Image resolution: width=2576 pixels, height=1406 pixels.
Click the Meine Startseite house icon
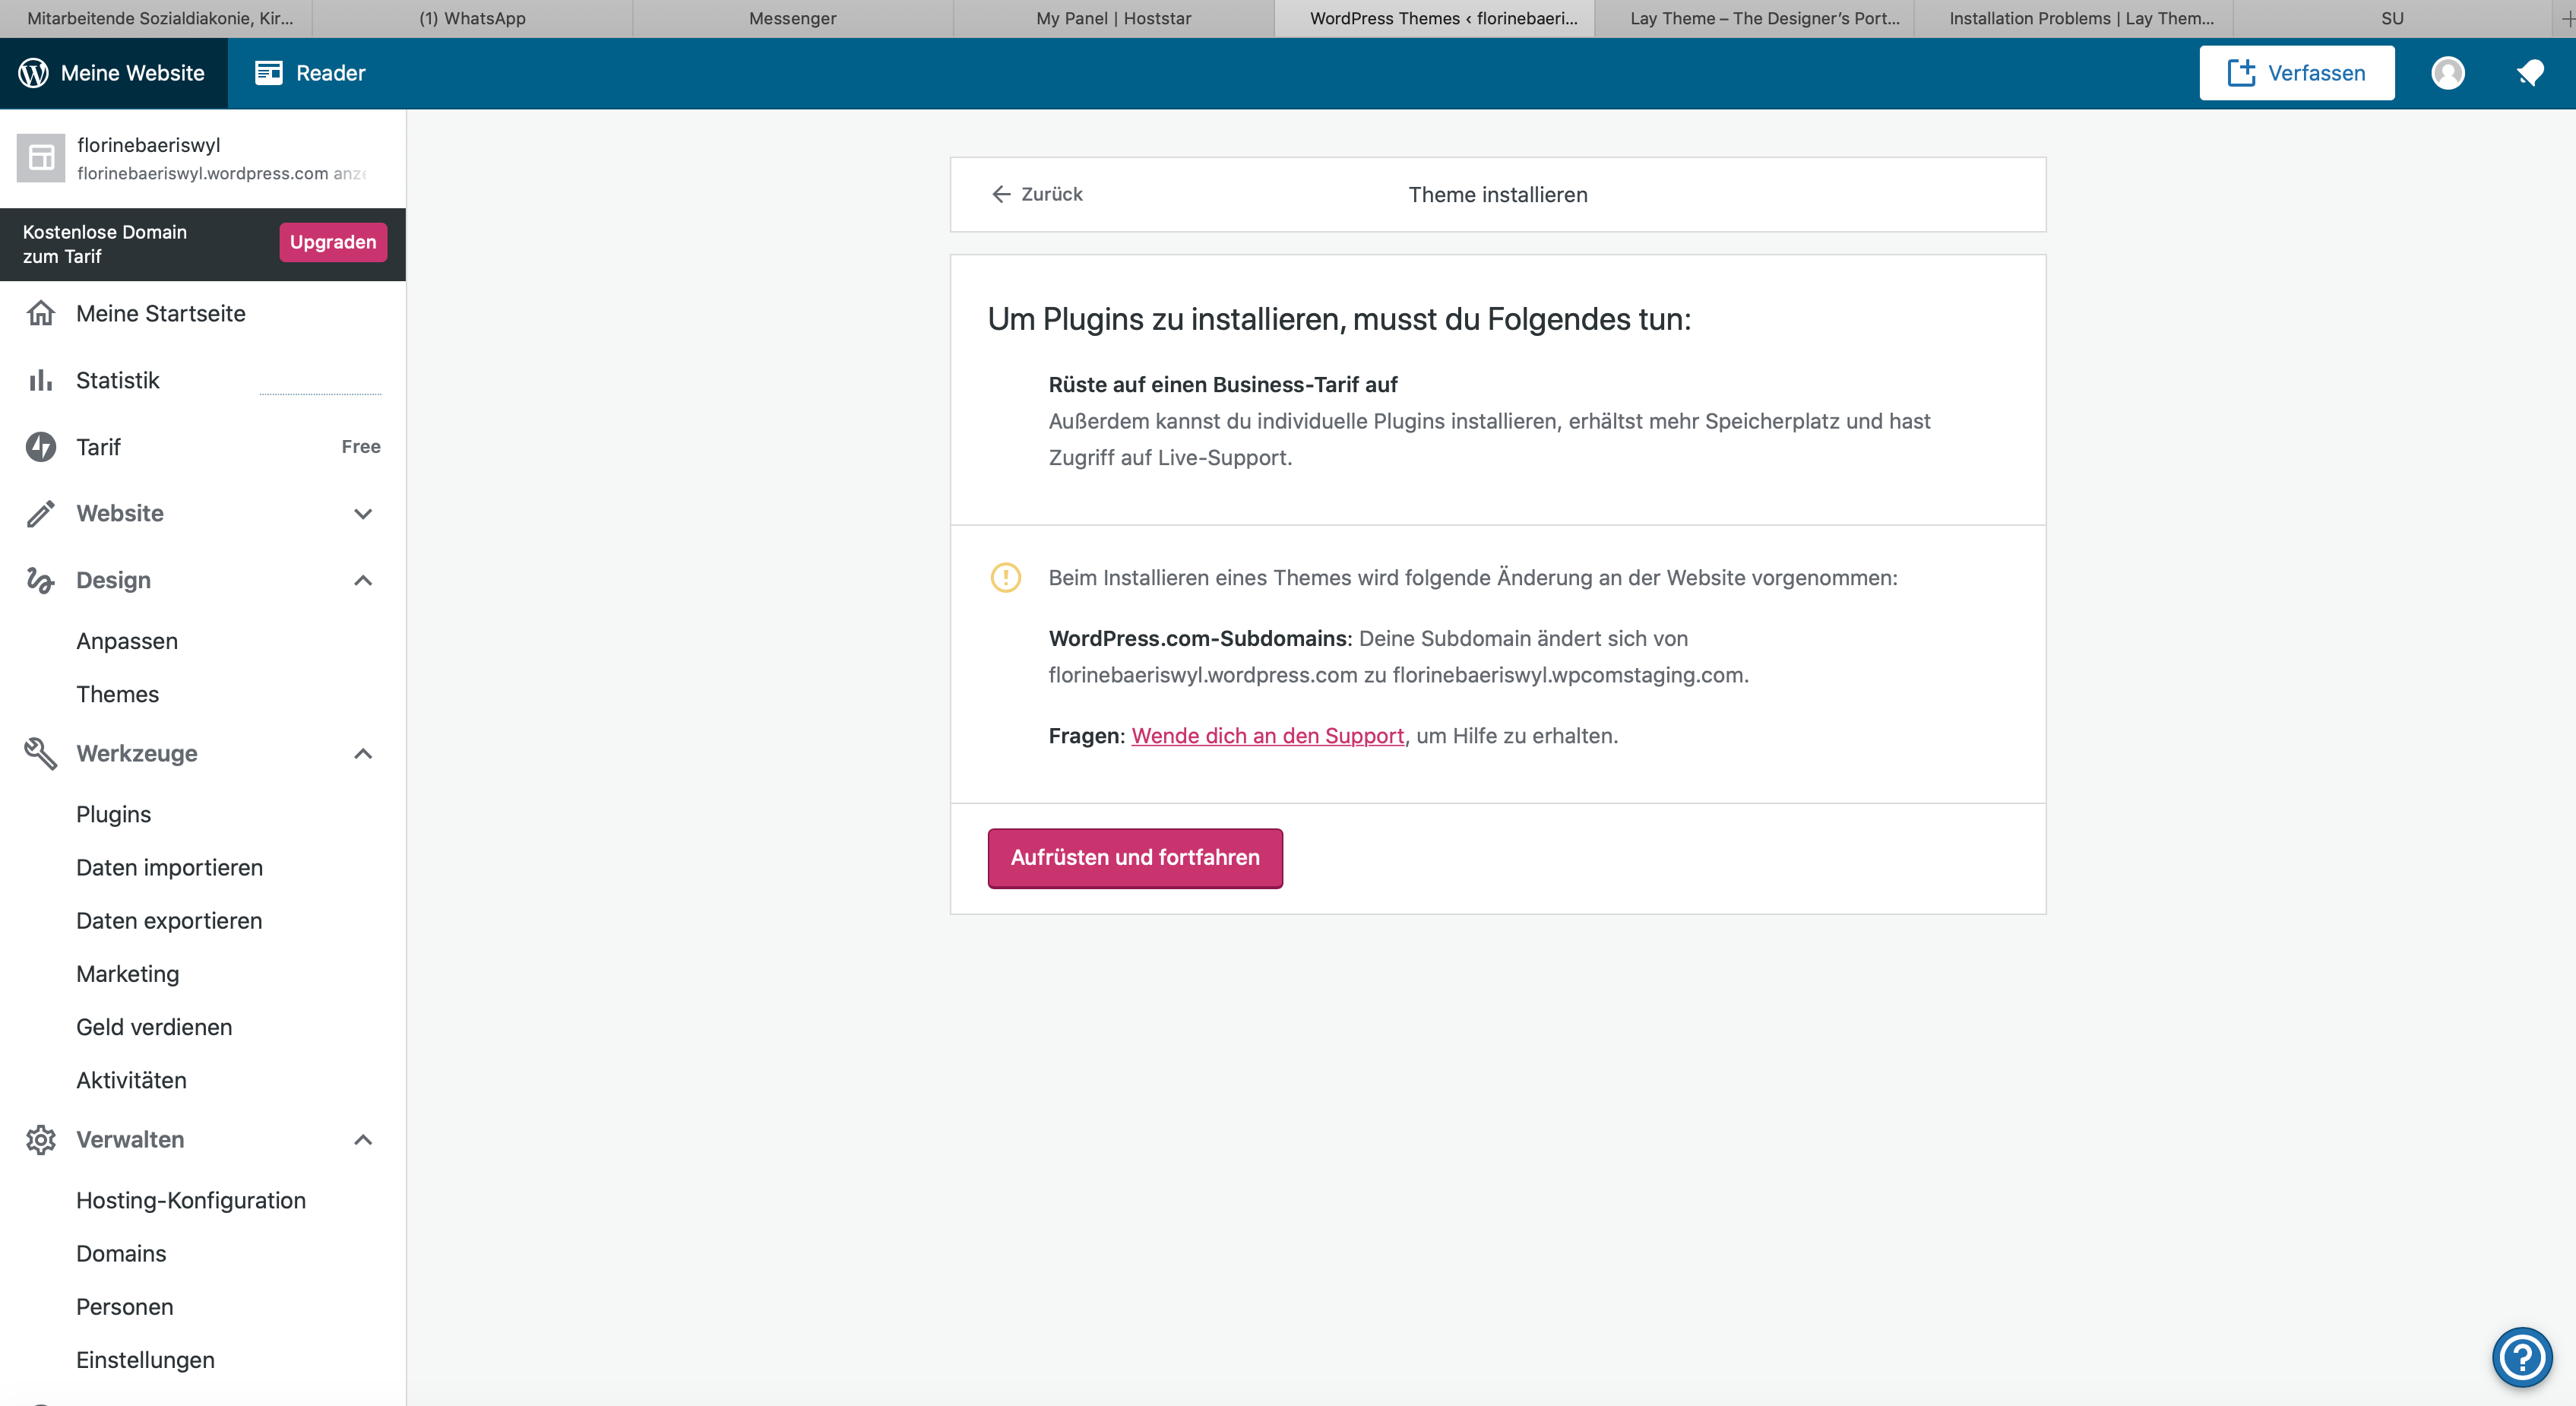[40, 314]
